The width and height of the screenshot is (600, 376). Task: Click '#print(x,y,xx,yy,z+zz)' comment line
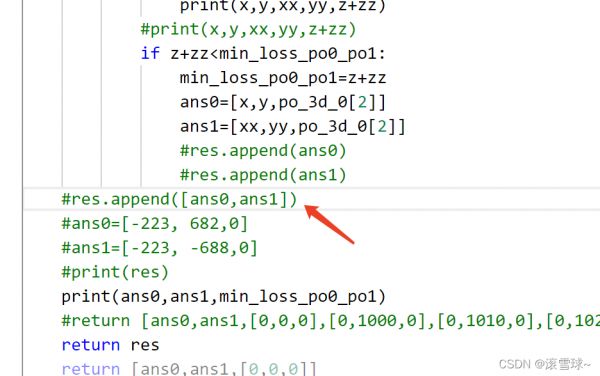[249, 30]
